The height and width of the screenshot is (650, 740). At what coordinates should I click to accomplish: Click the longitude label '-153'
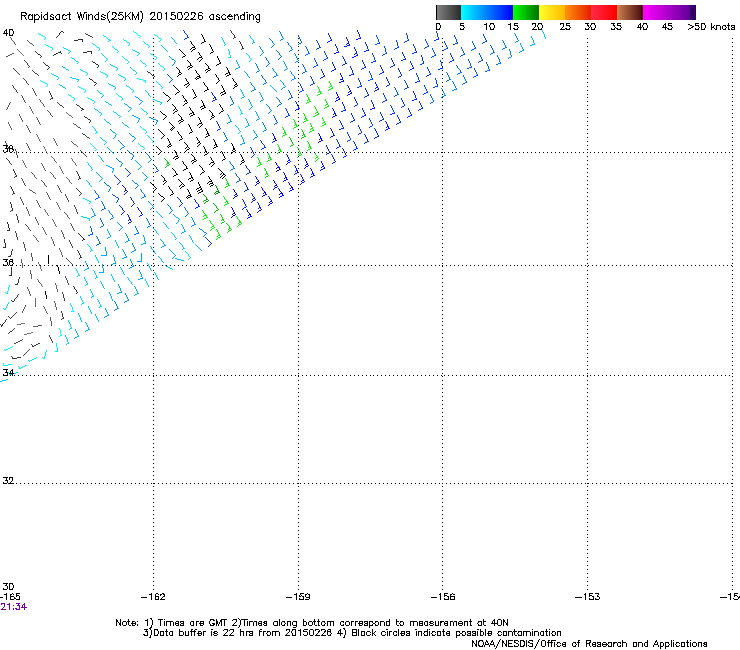(x=588, y=597)
